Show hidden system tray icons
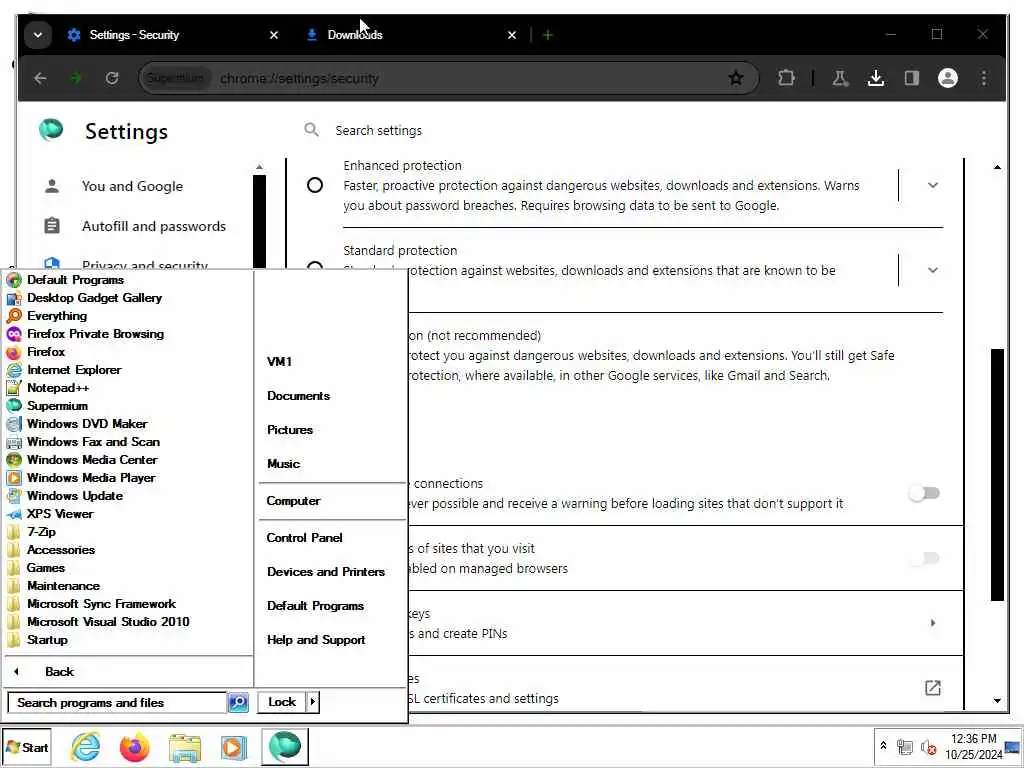1024x768 pixels. coord(884,746)
